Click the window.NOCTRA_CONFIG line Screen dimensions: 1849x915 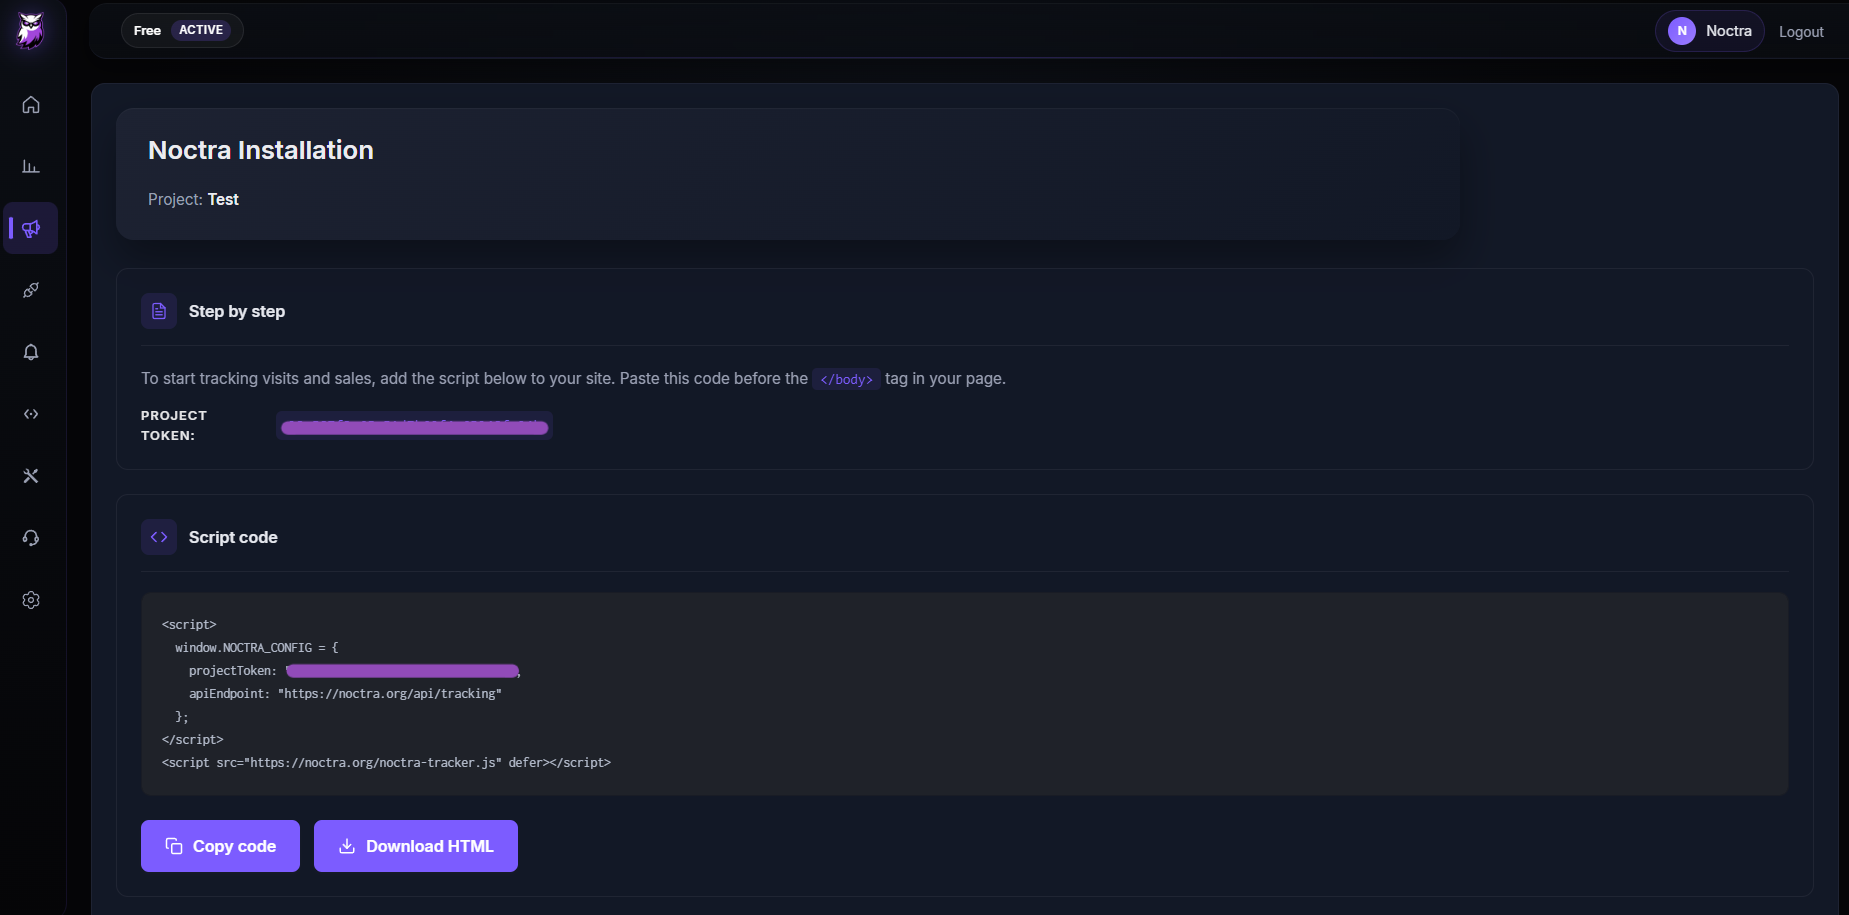(256, 648)
